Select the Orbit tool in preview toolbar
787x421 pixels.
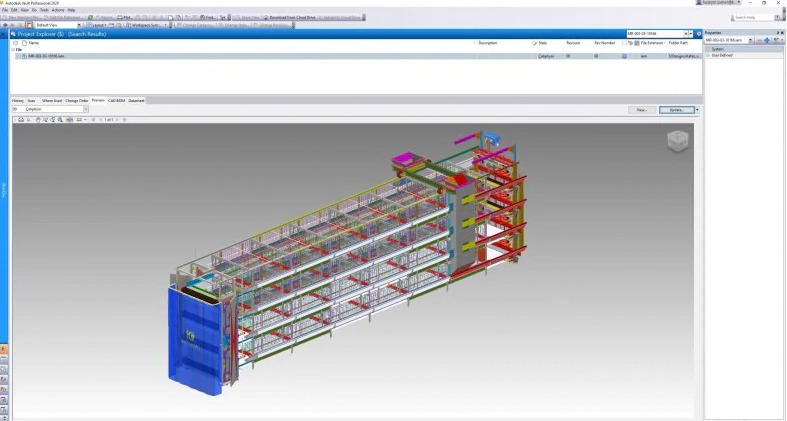point(53,120)
